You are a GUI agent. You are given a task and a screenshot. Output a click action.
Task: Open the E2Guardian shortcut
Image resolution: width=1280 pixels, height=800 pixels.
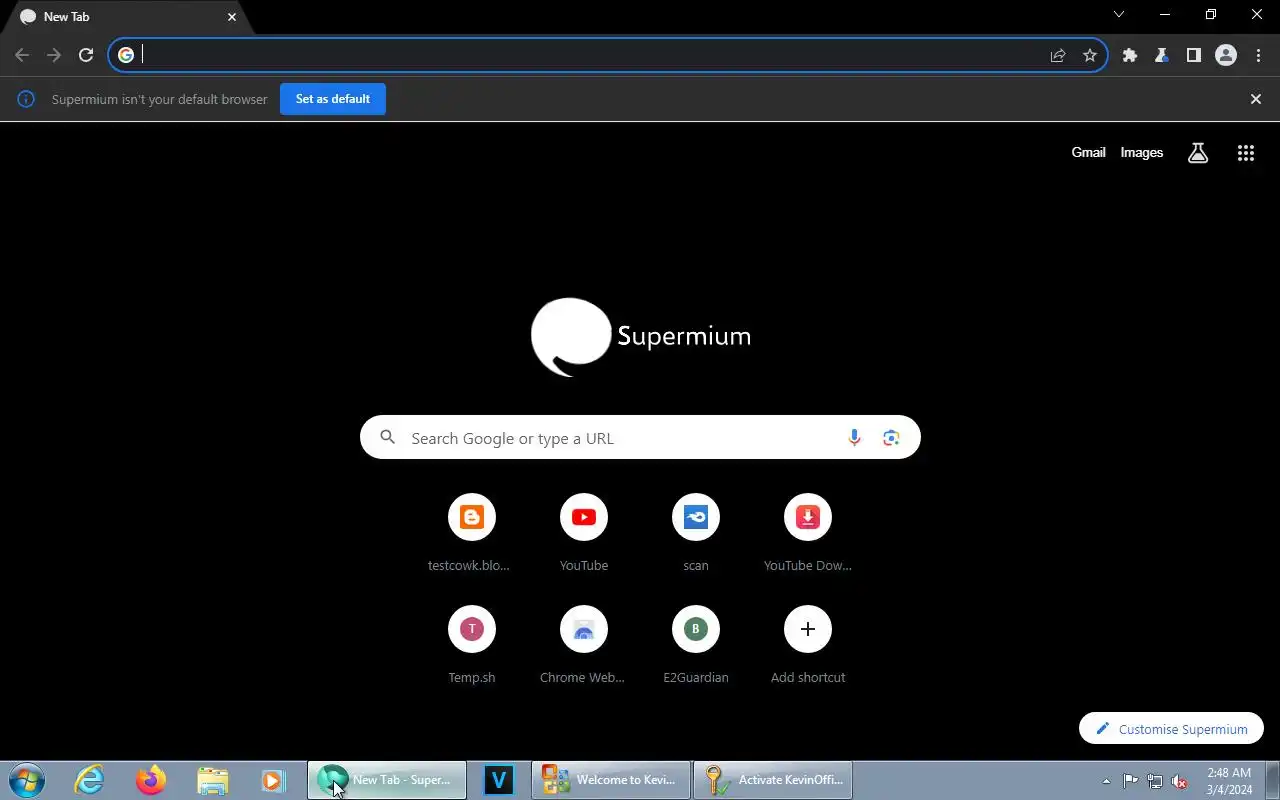click(x=696, y=643)
